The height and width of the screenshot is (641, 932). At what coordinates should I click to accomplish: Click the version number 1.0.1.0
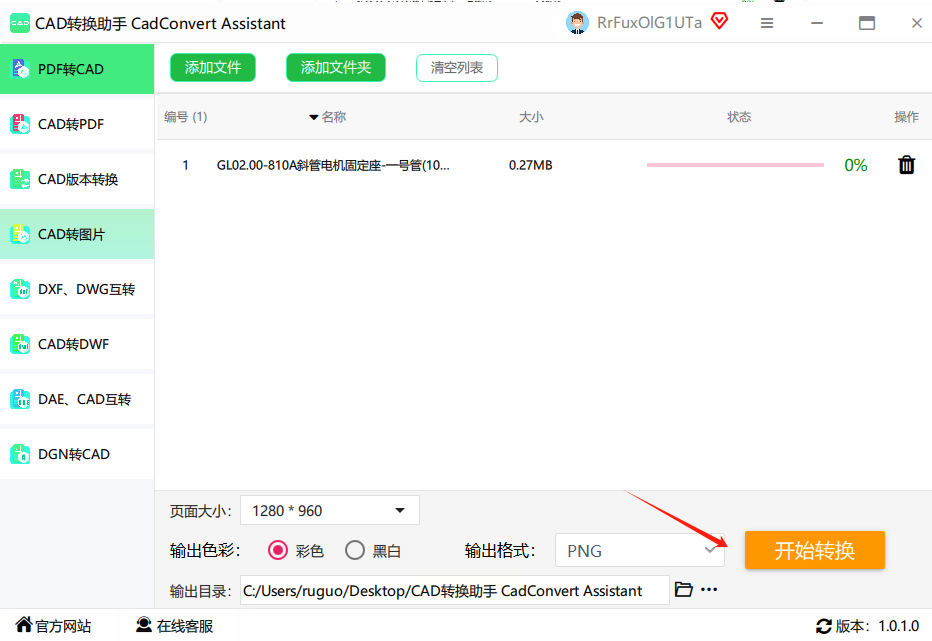[x=899, y=626]
